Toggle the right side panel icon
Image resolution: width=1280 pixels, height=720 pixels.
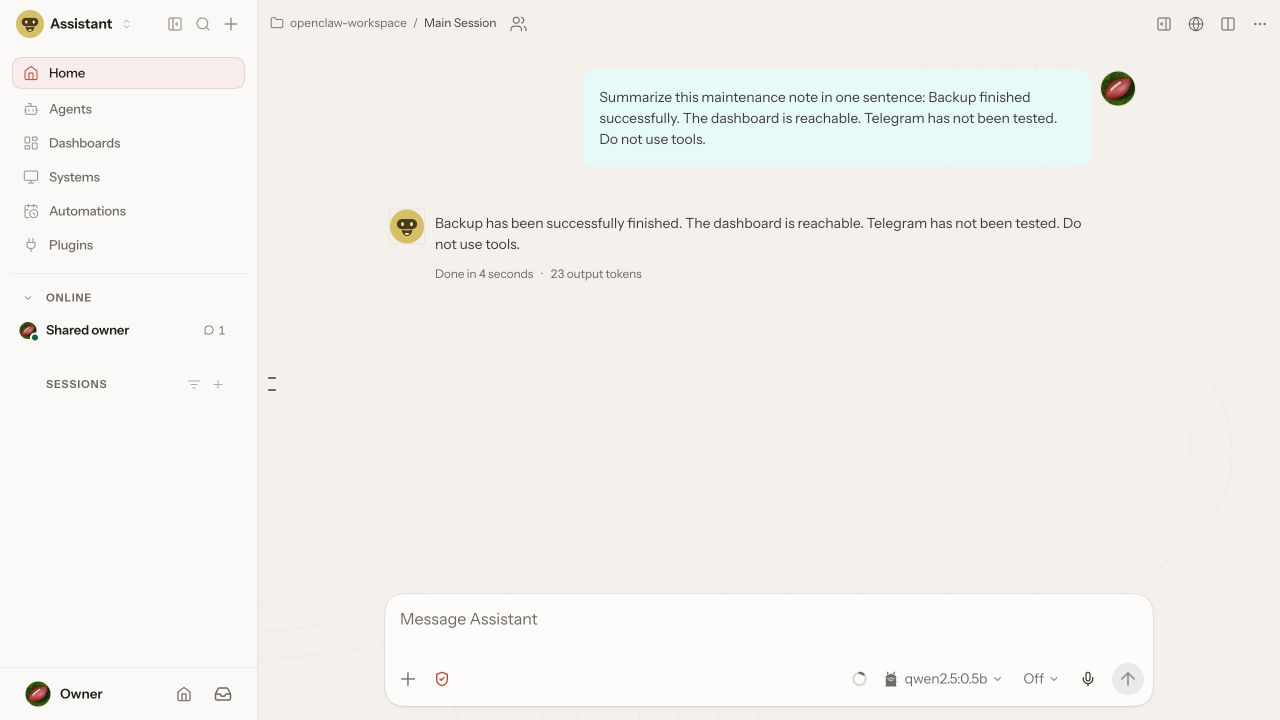(x=1164, y=24)
